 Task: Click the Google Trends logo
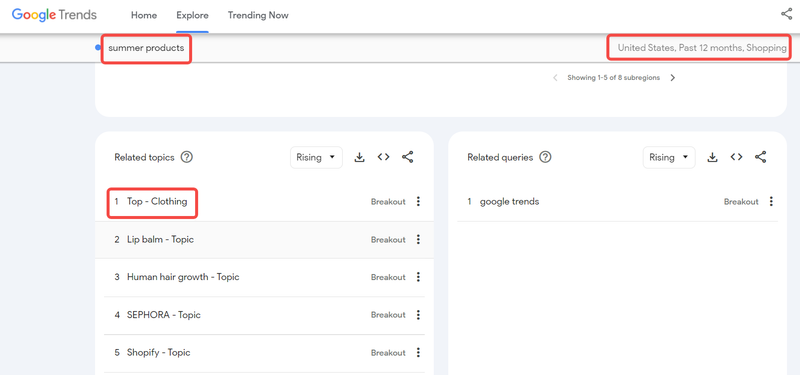pos(54,15)
